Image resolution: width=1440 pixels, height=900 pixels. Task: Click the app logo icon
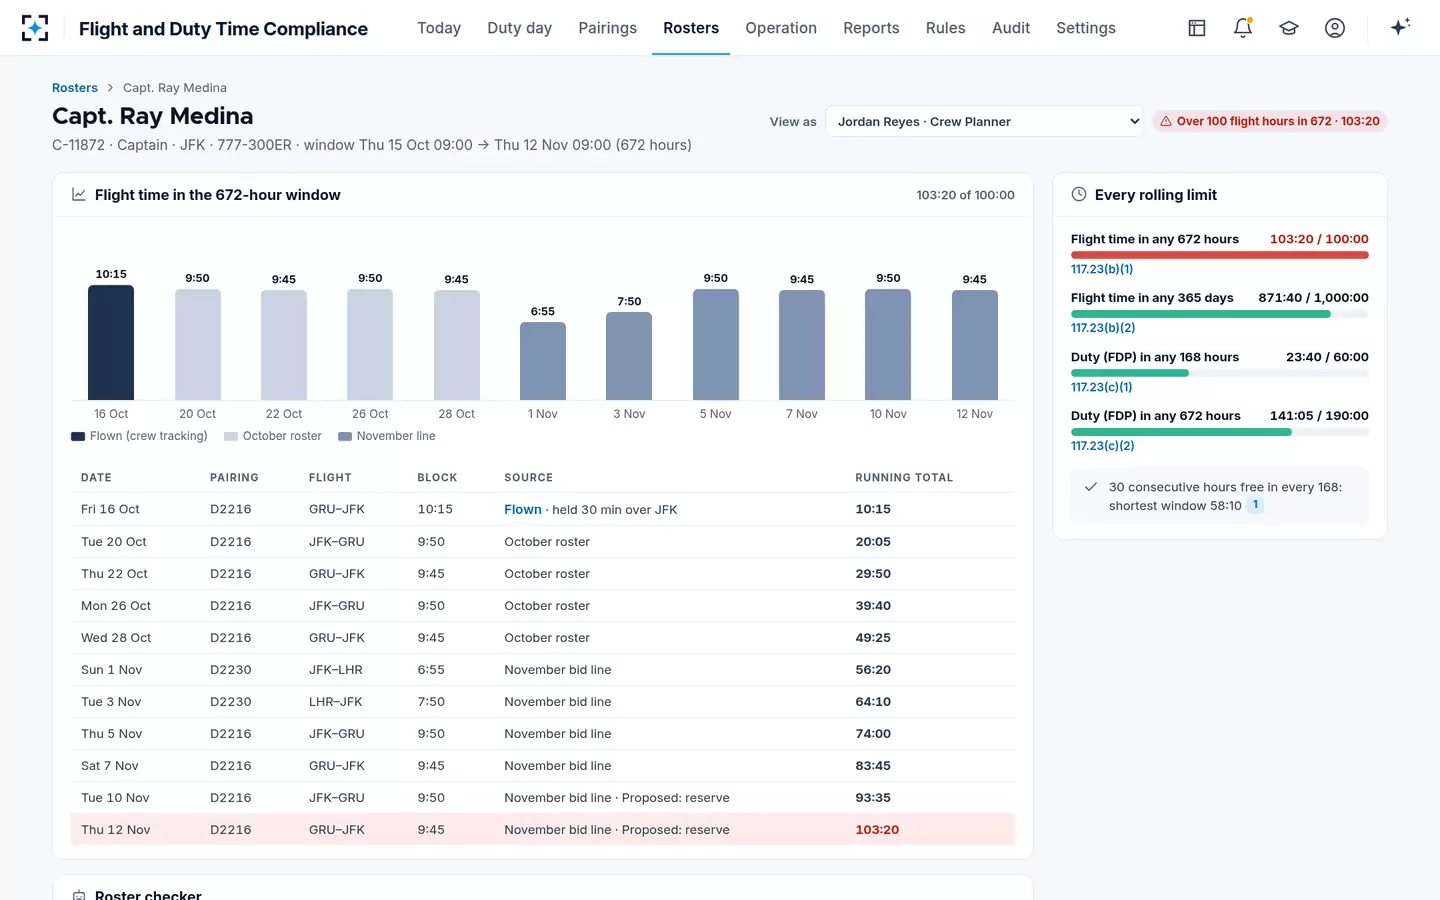pyautogui.click(x=35, y=28)
